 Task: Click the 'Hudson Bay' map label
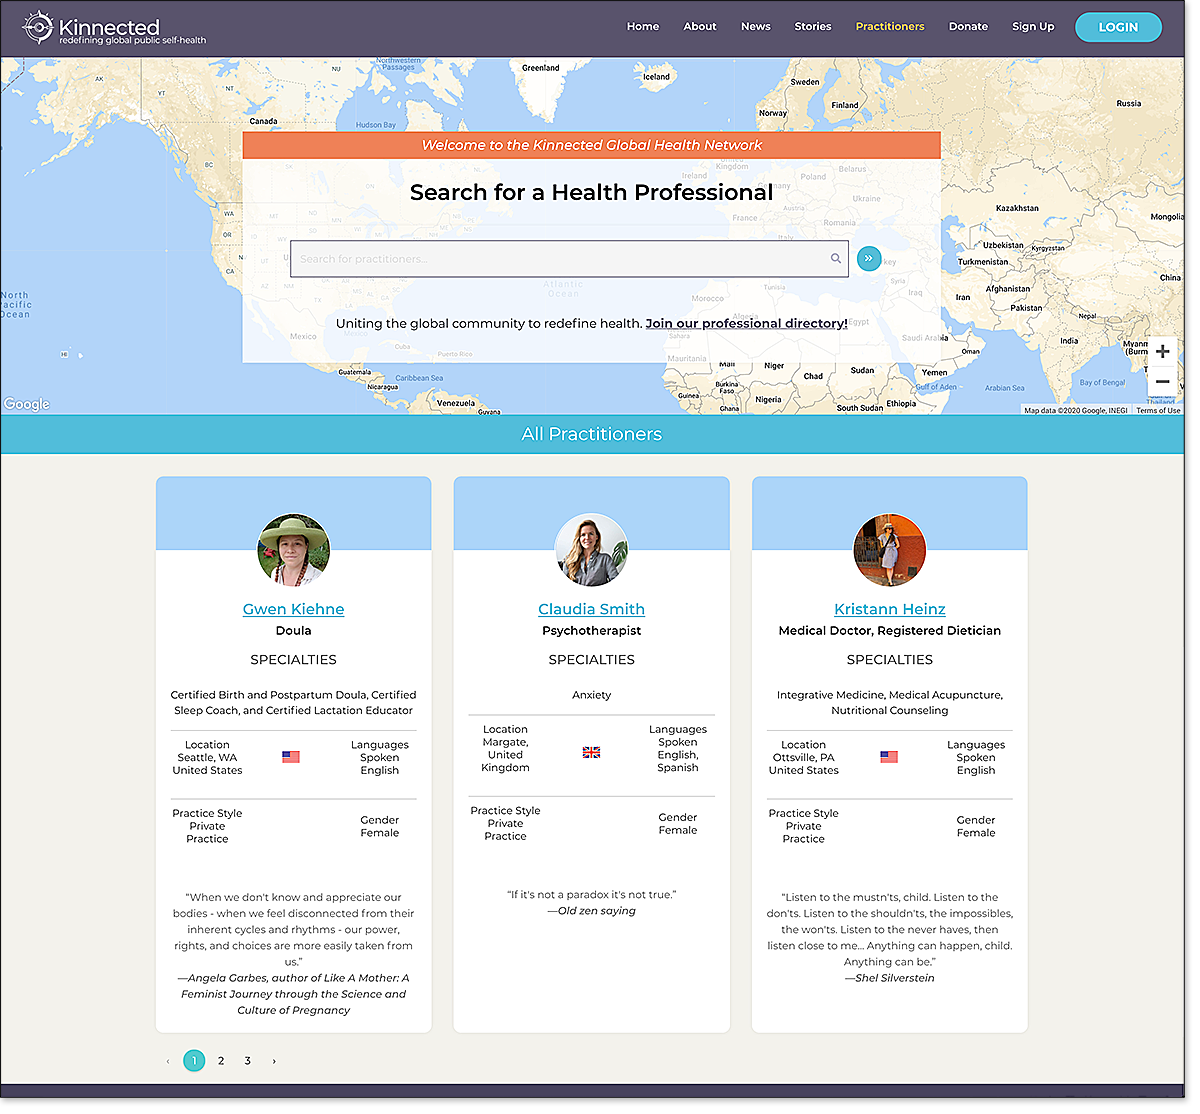pos(376,125)
